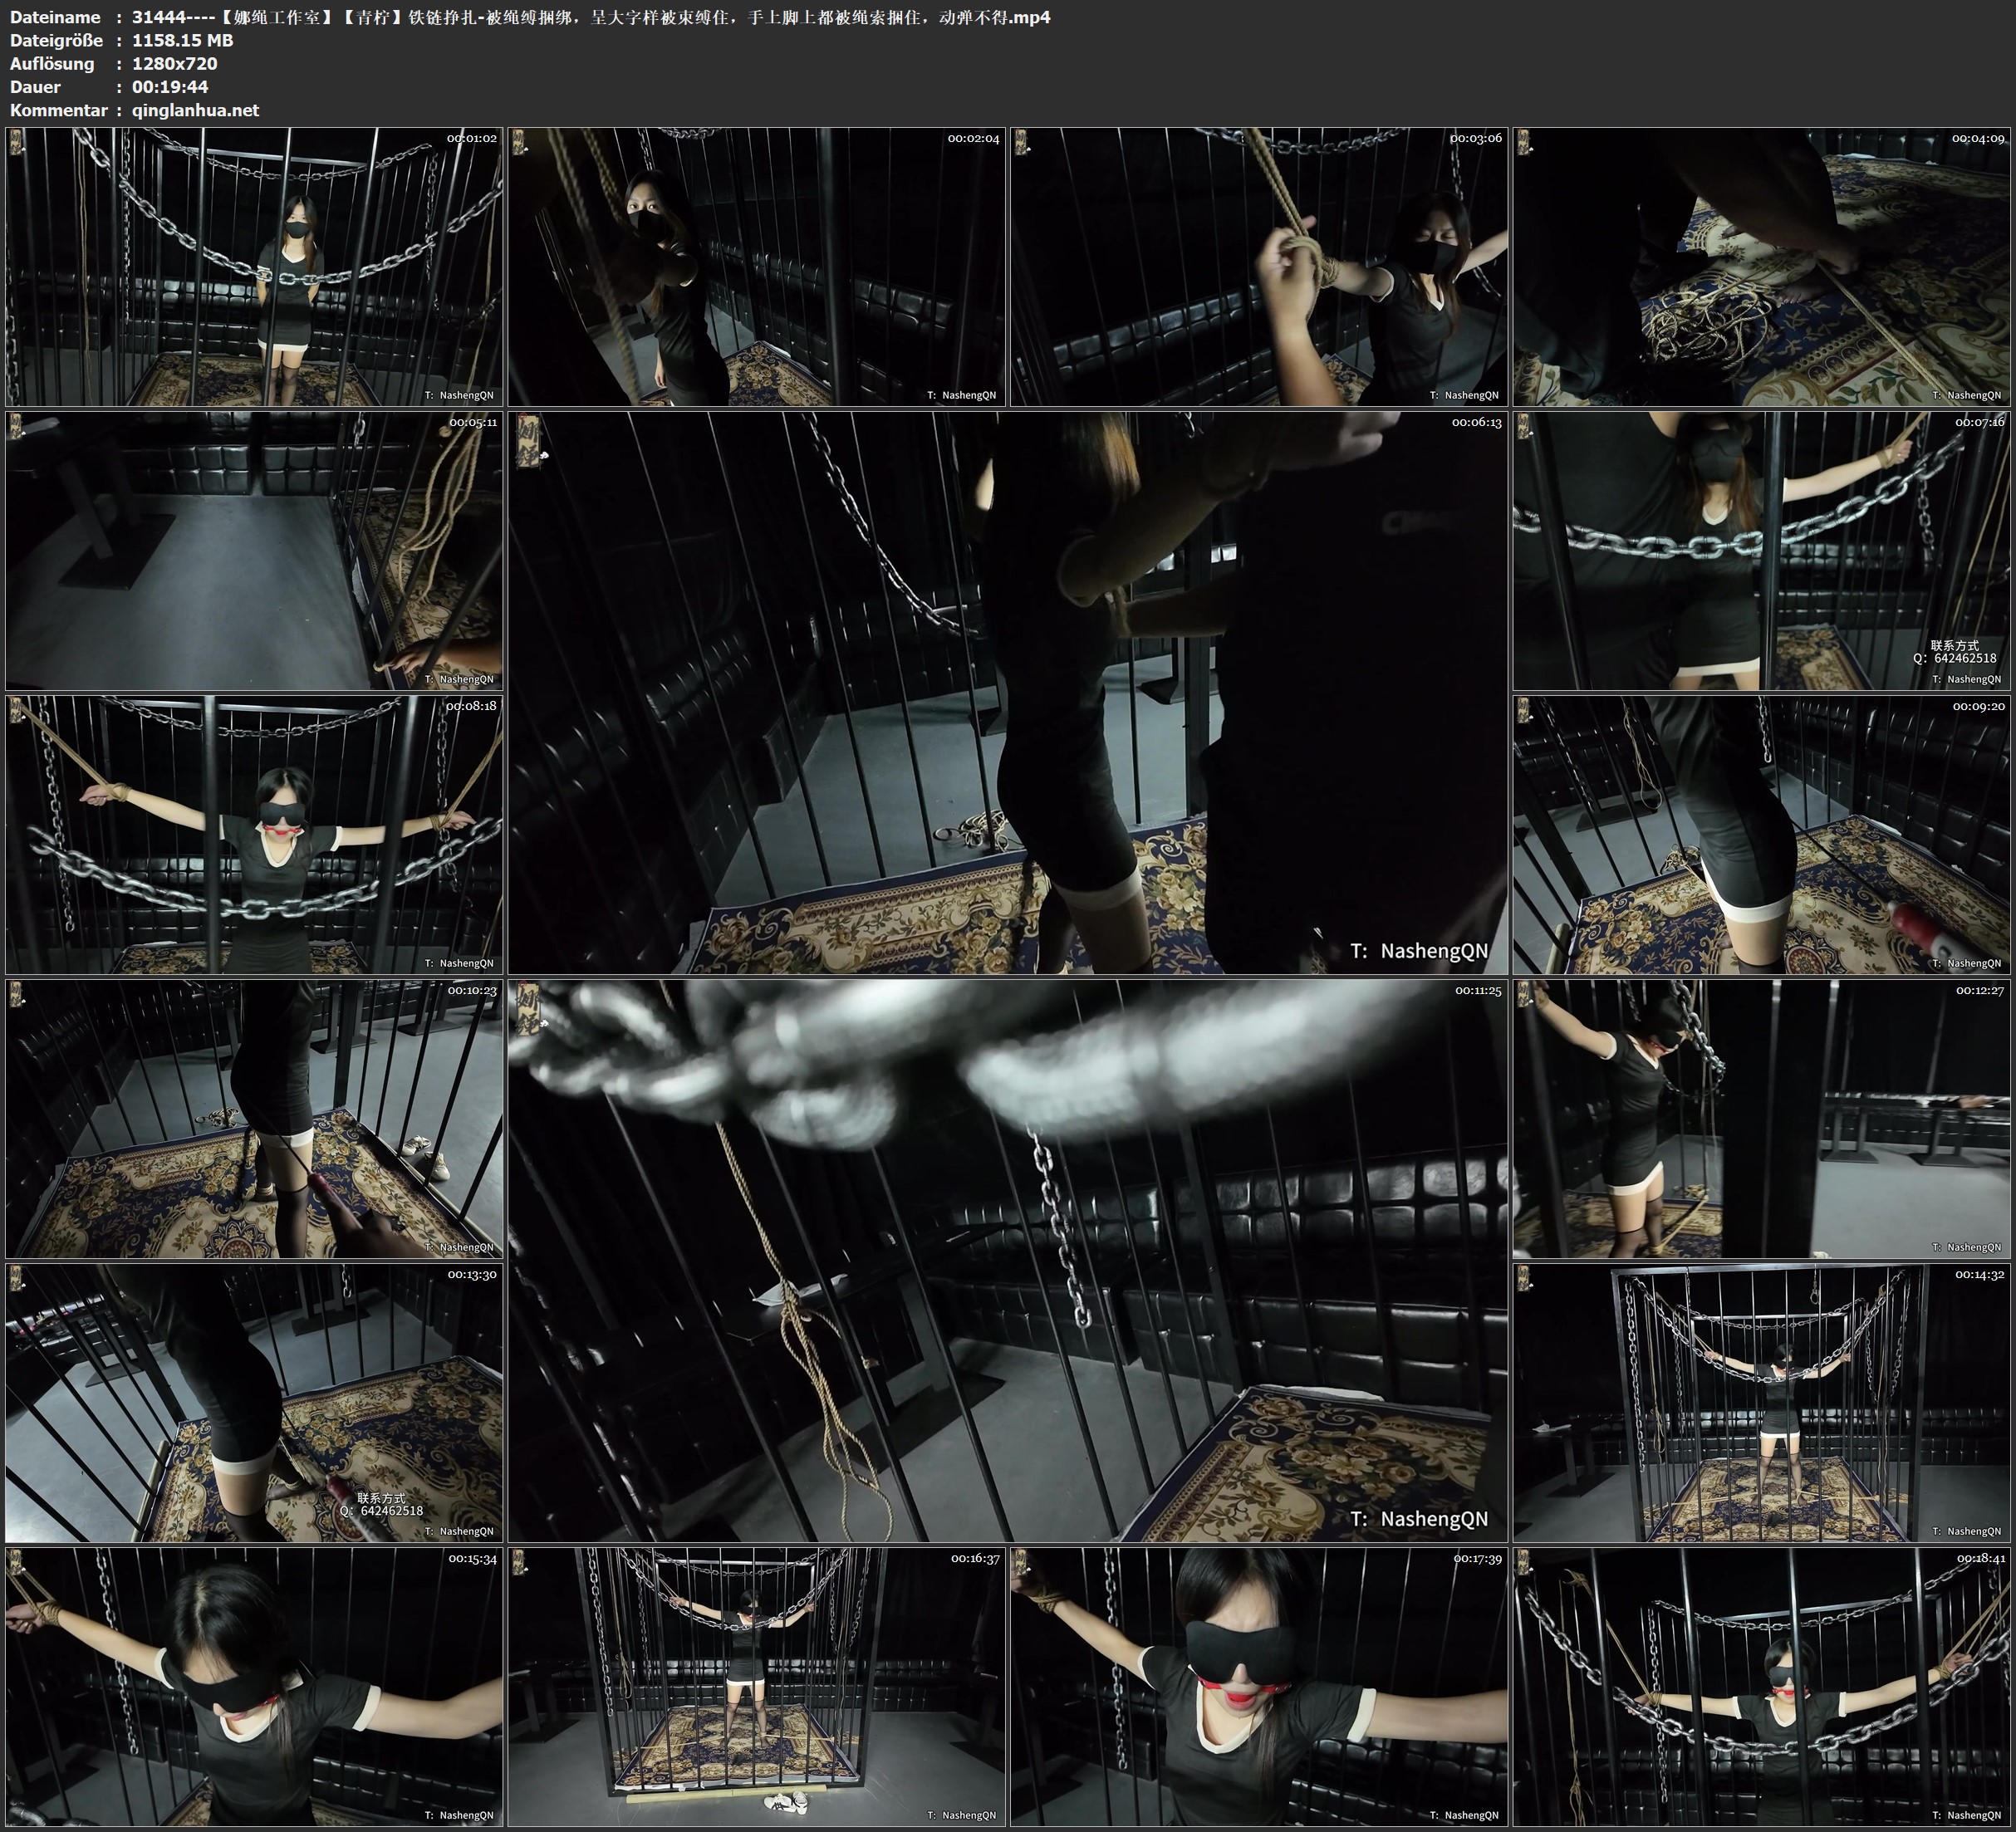Click the logo icon in the 00:01:02 frame
The height and width of the screenshot is (1832, 2016).
[15, 144]
